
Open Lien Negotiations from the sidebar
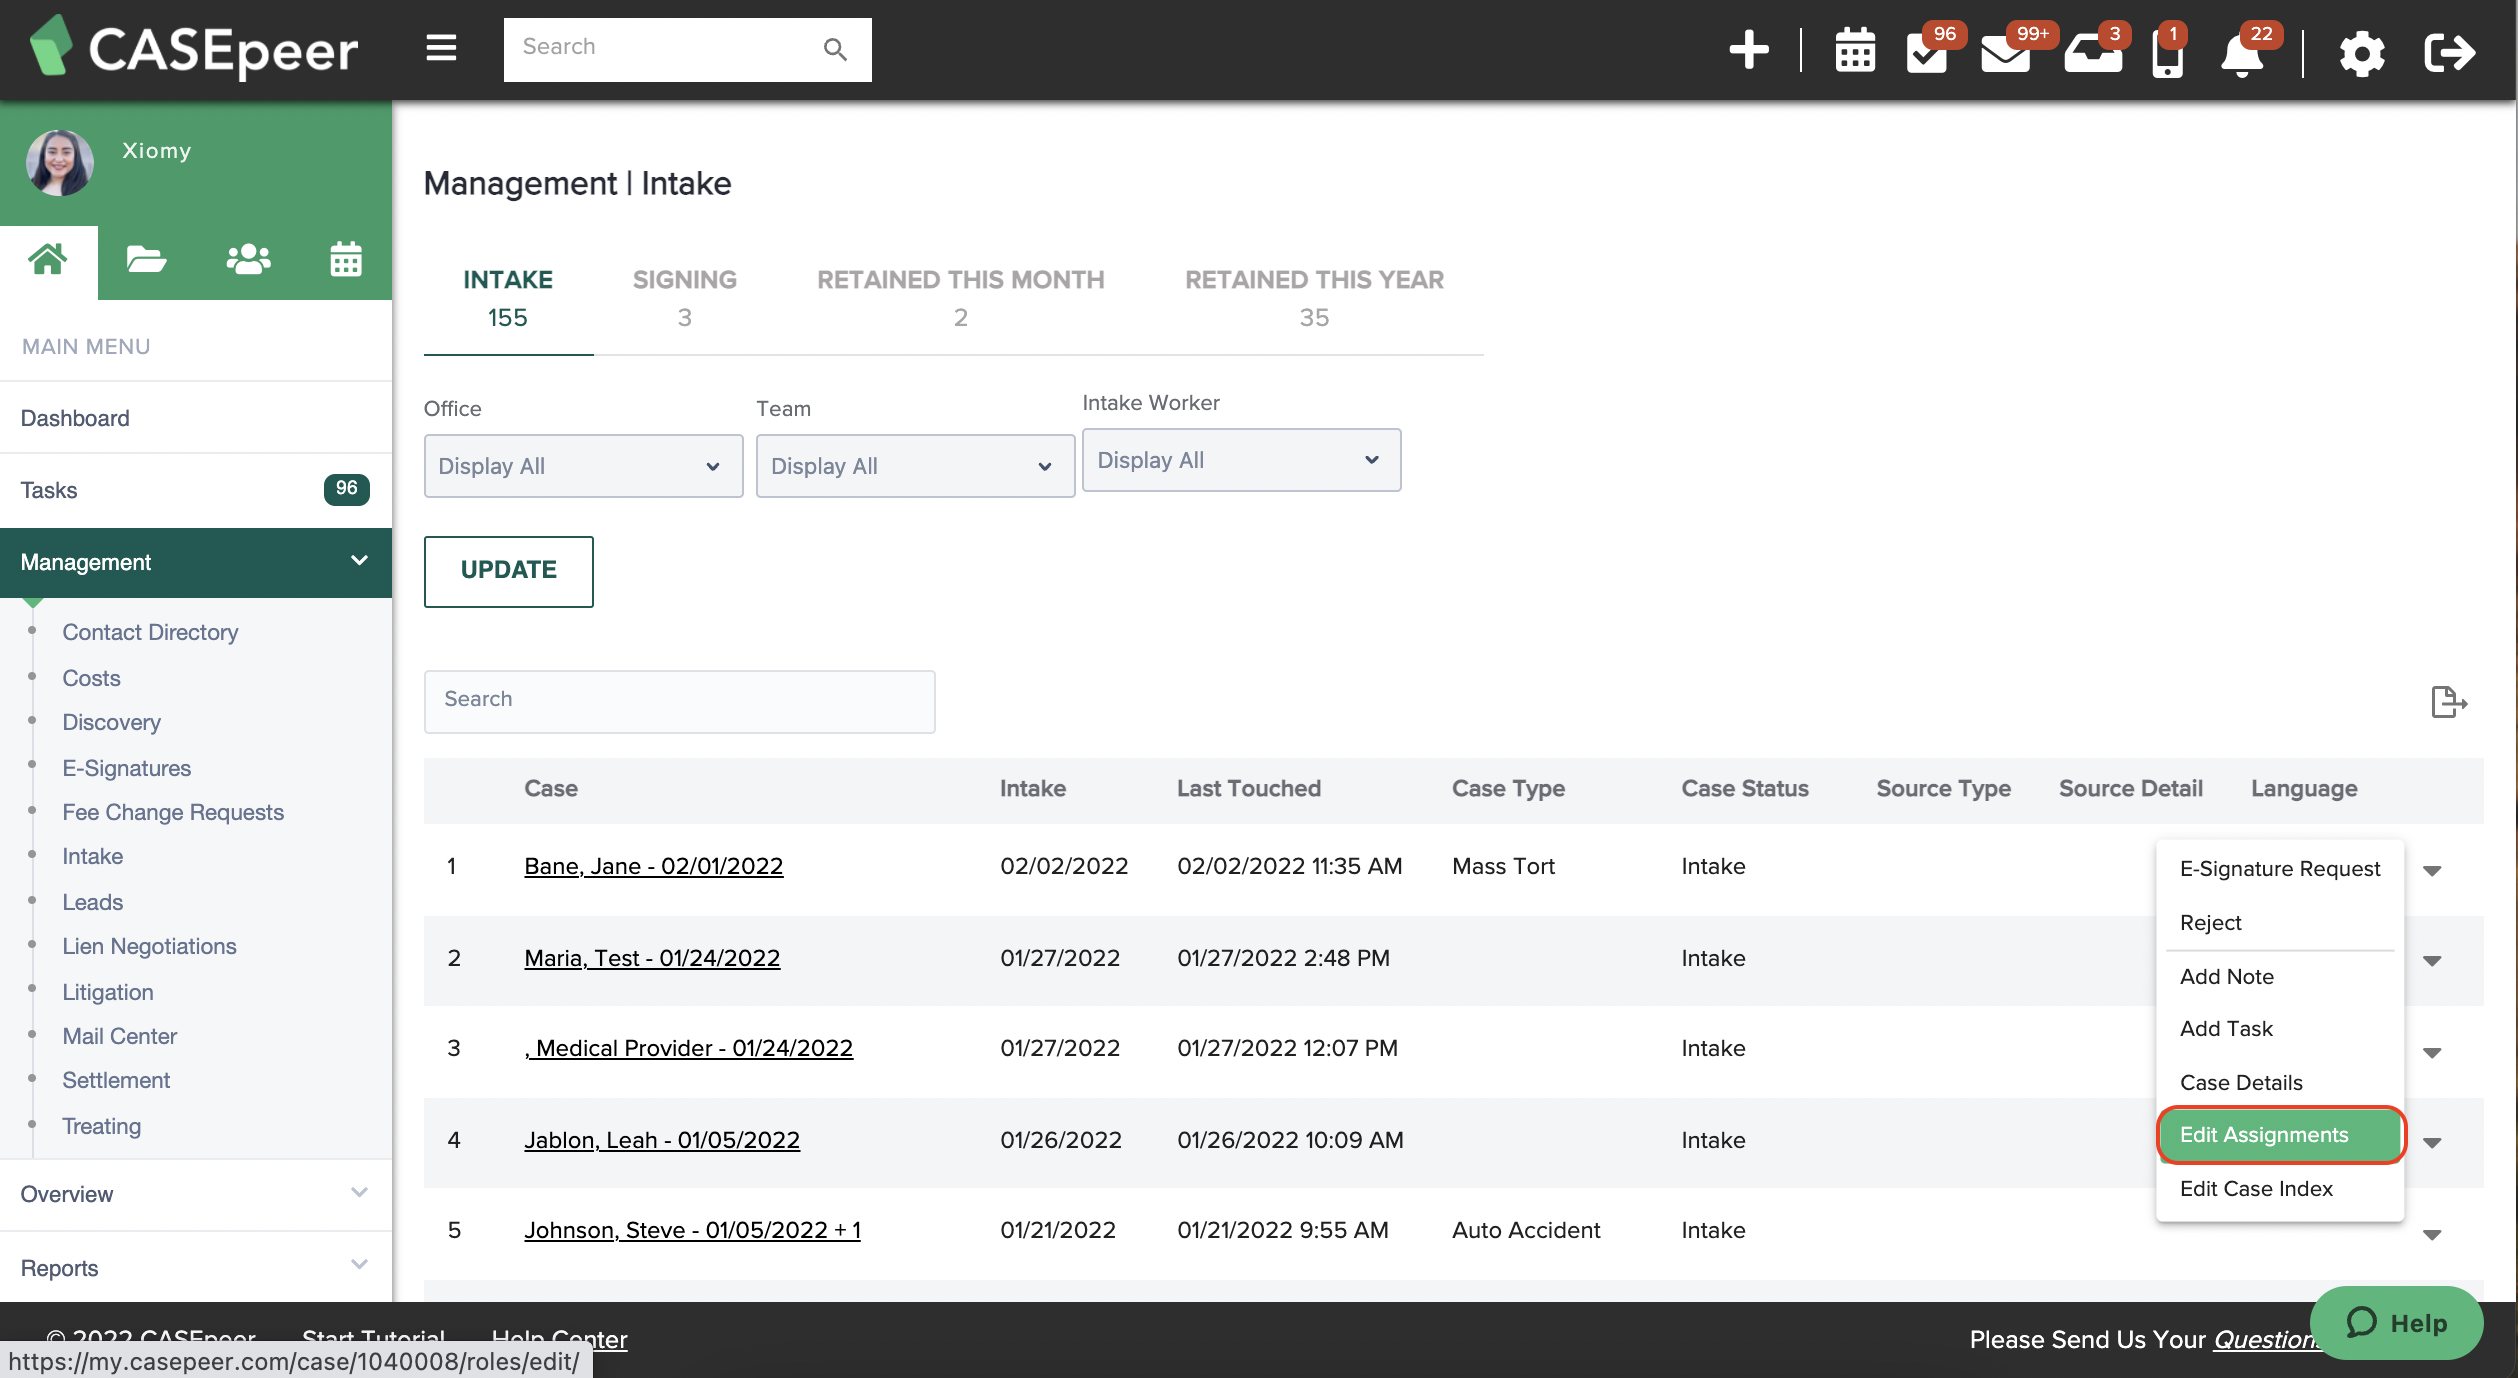pos(149,946)
